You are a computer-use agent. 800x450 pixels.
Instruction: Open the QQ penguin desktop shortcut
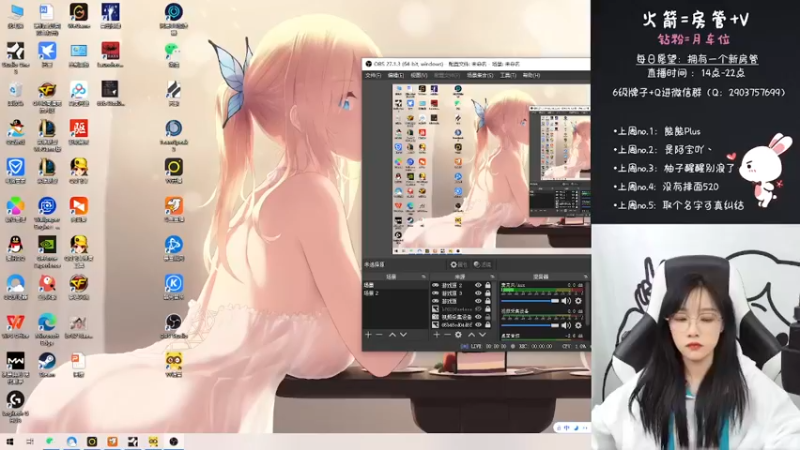pos(15,248)
